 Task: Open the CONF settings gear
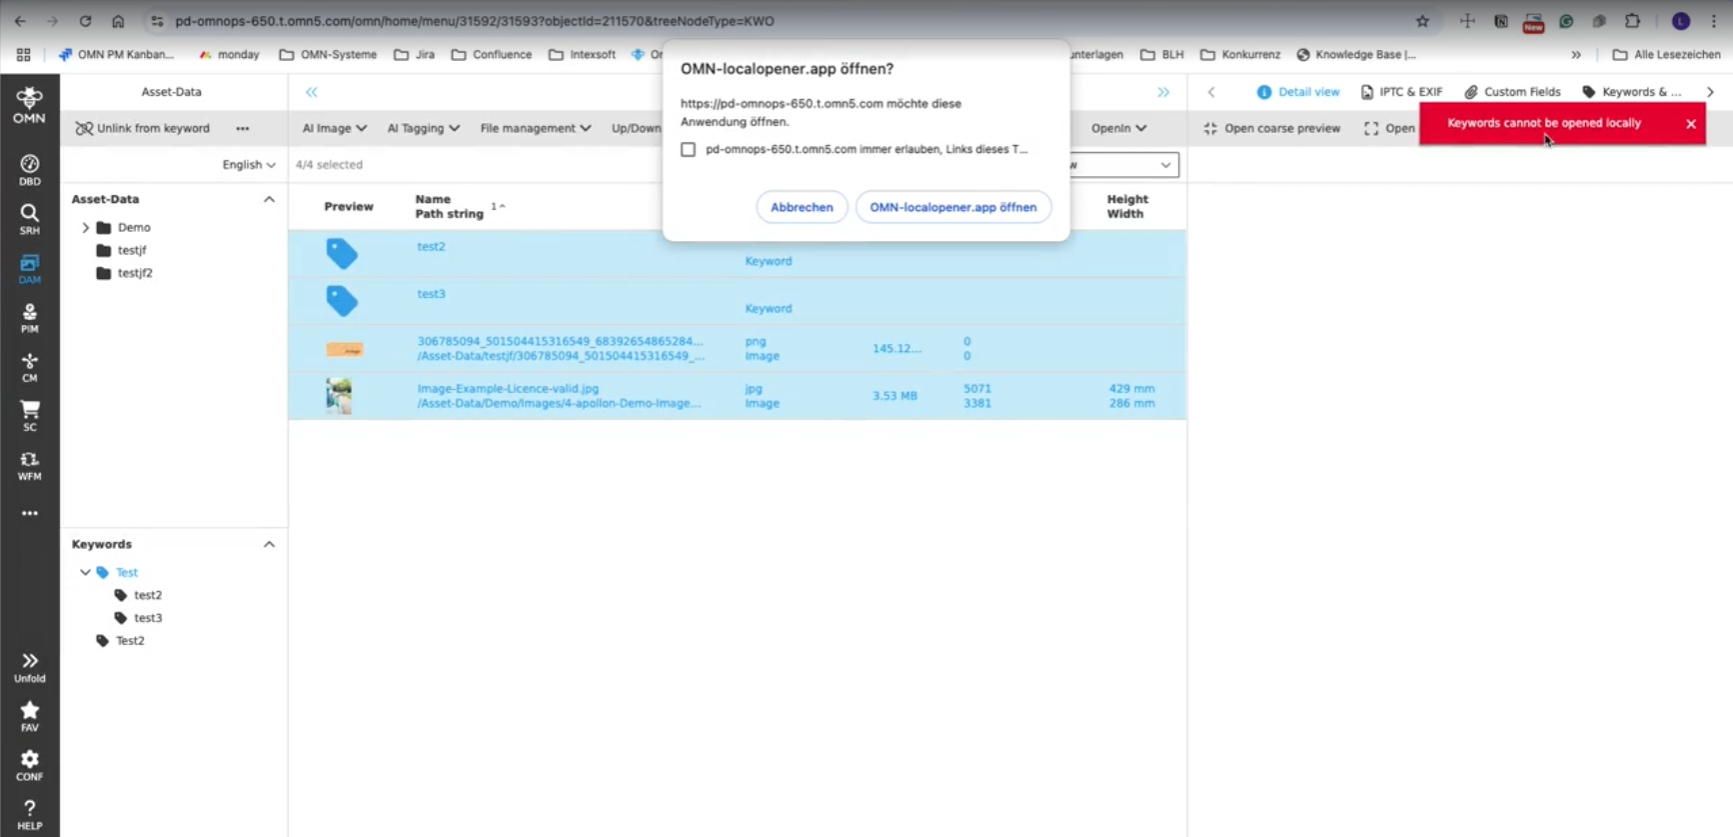tap(30, 765)
